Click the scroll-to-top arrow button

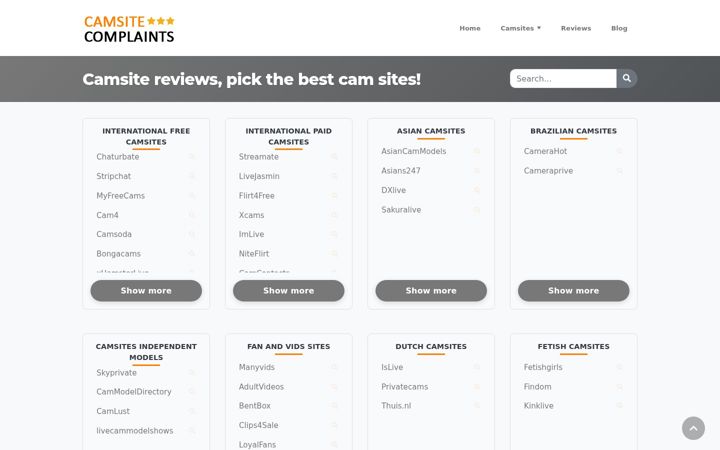693,428
